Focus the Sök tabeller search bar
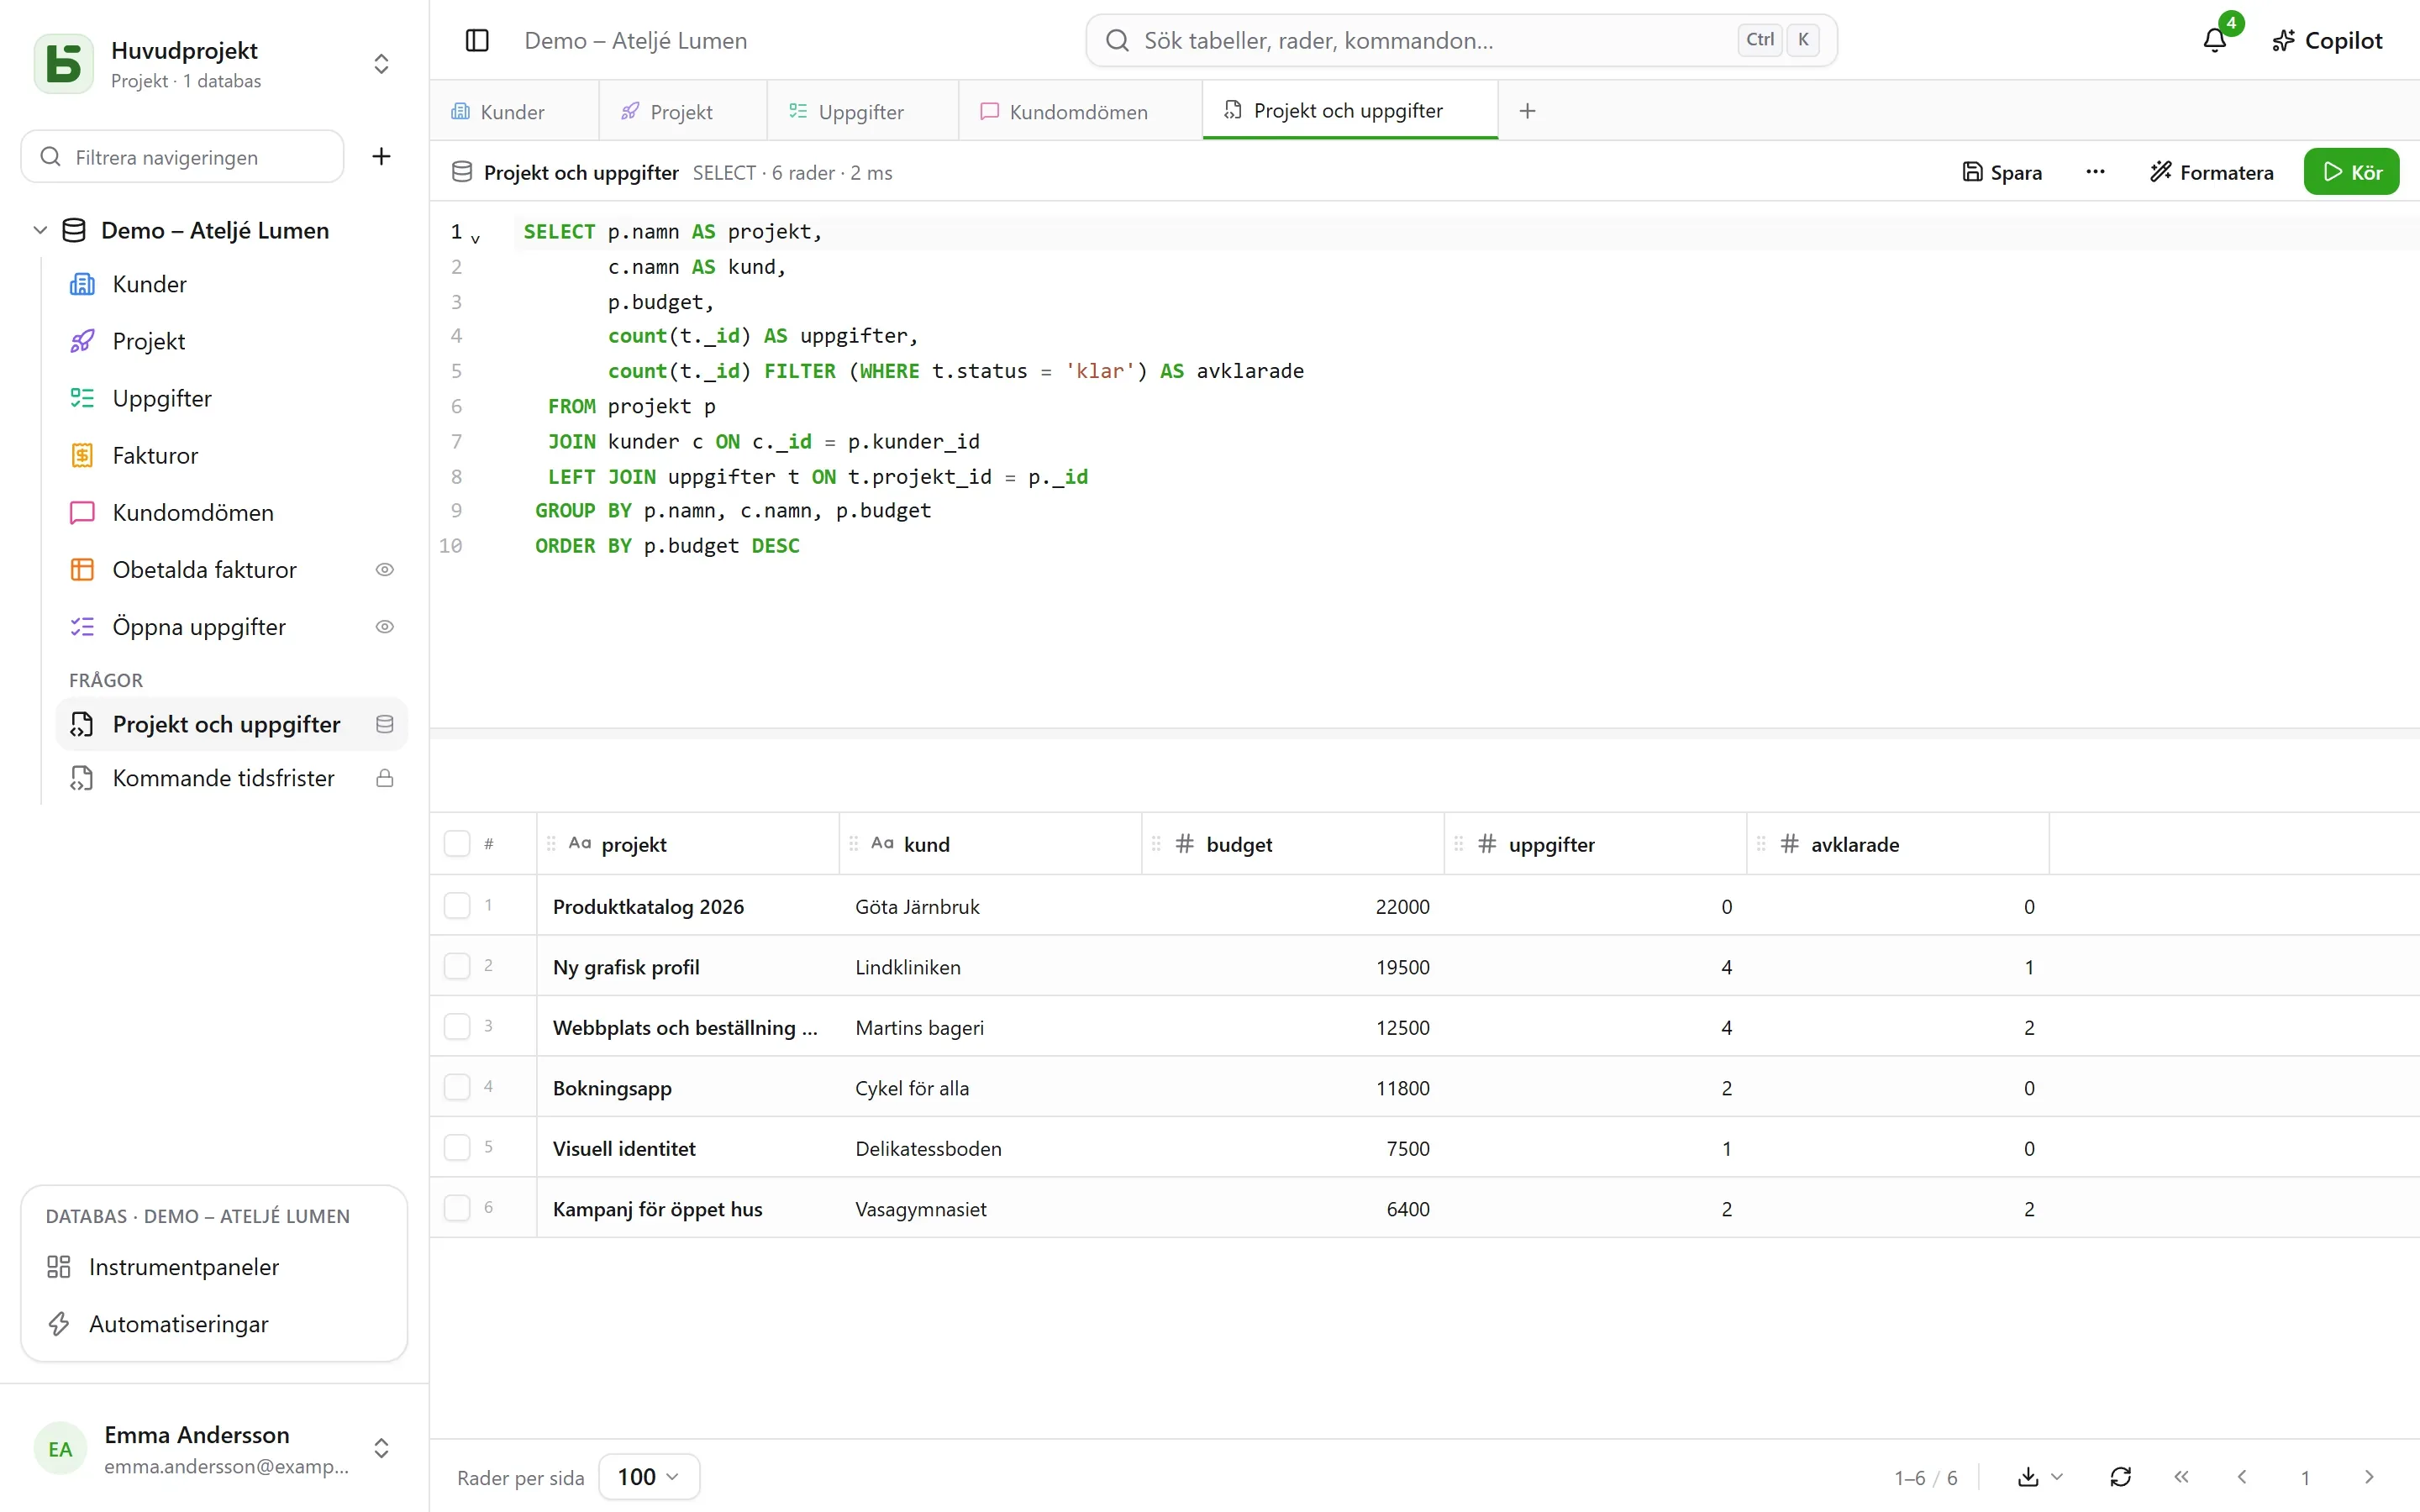This screenshot has height=1512, width=2420. pyautogui.click(x=1461, y=41)
